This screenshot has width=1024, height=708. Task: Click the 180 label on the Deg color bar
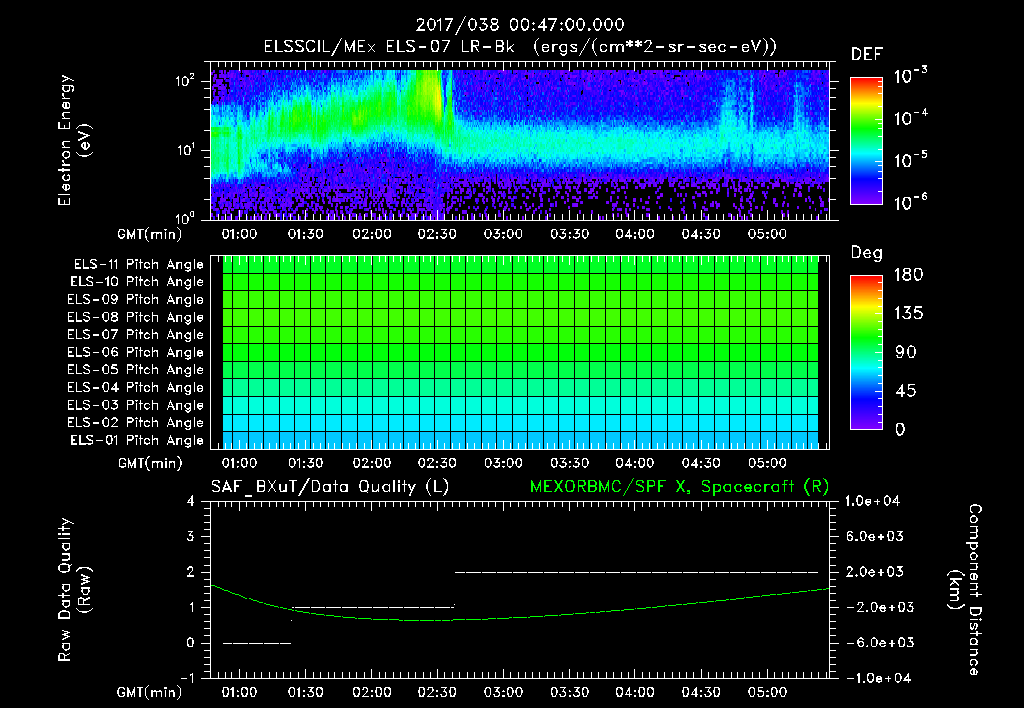coord(908,275)
